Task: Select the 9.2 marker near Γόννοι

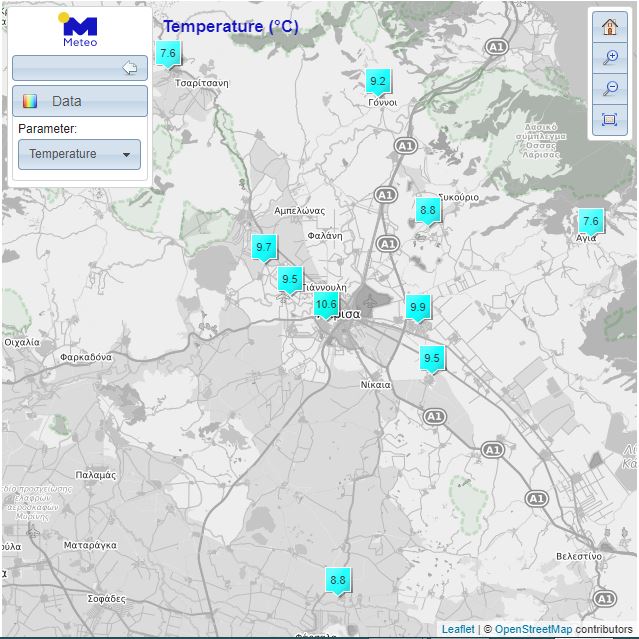Action: point(378,81)
